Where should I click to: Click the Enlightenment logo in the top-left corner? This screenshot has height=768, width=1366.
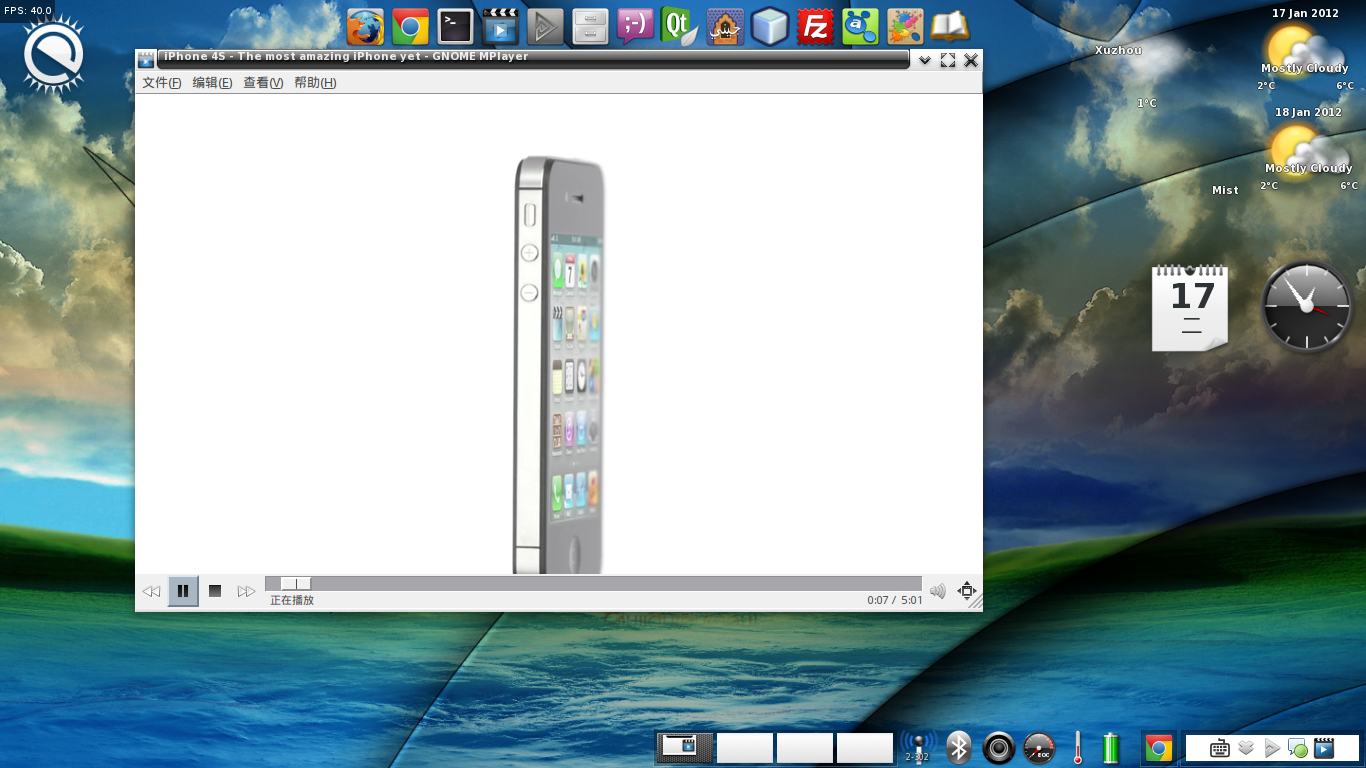(54, 56)
